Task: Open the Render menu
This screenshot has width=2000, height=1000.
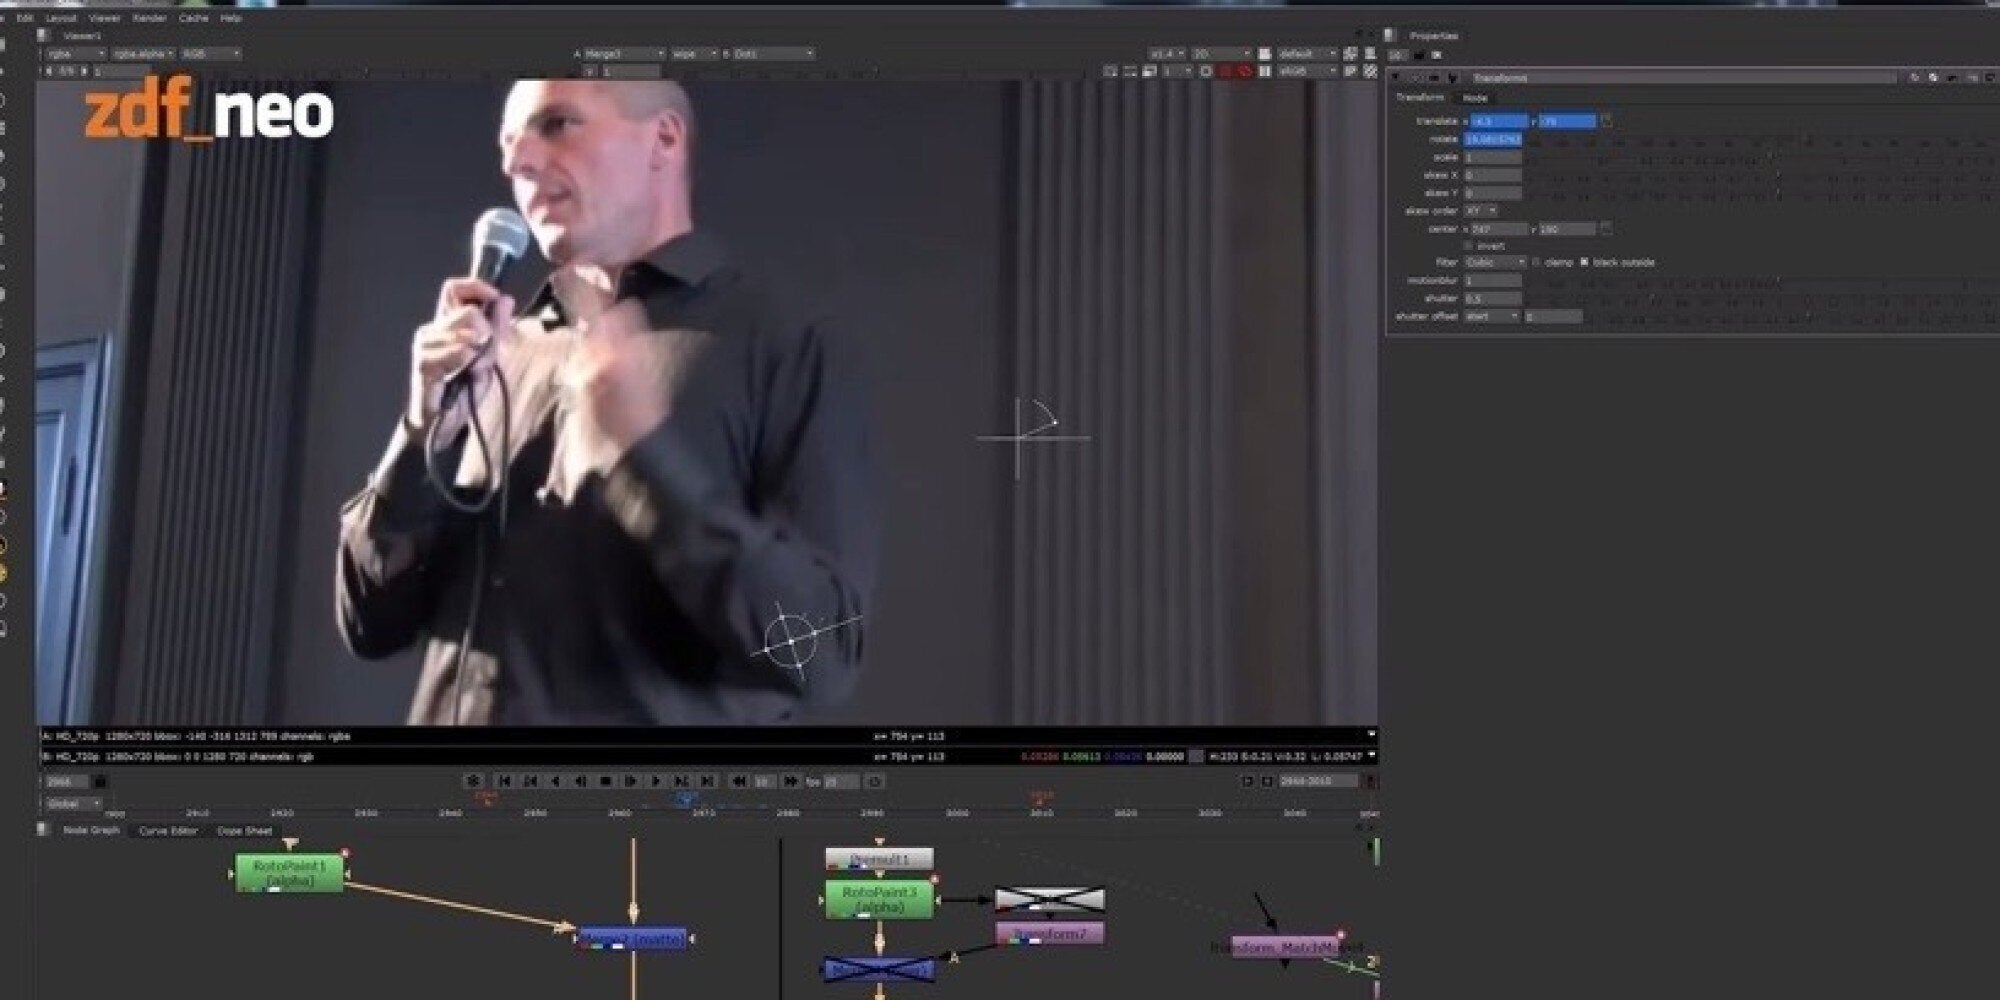Action: pyautogui.click(x=150, y=18)
